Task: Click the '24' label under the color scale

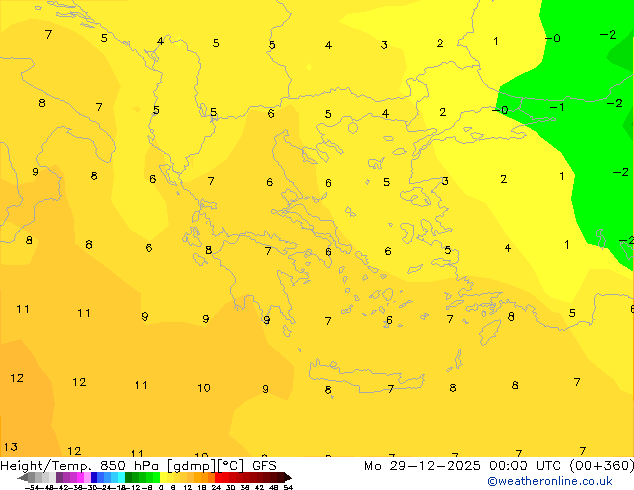Action: coord(216,488)
